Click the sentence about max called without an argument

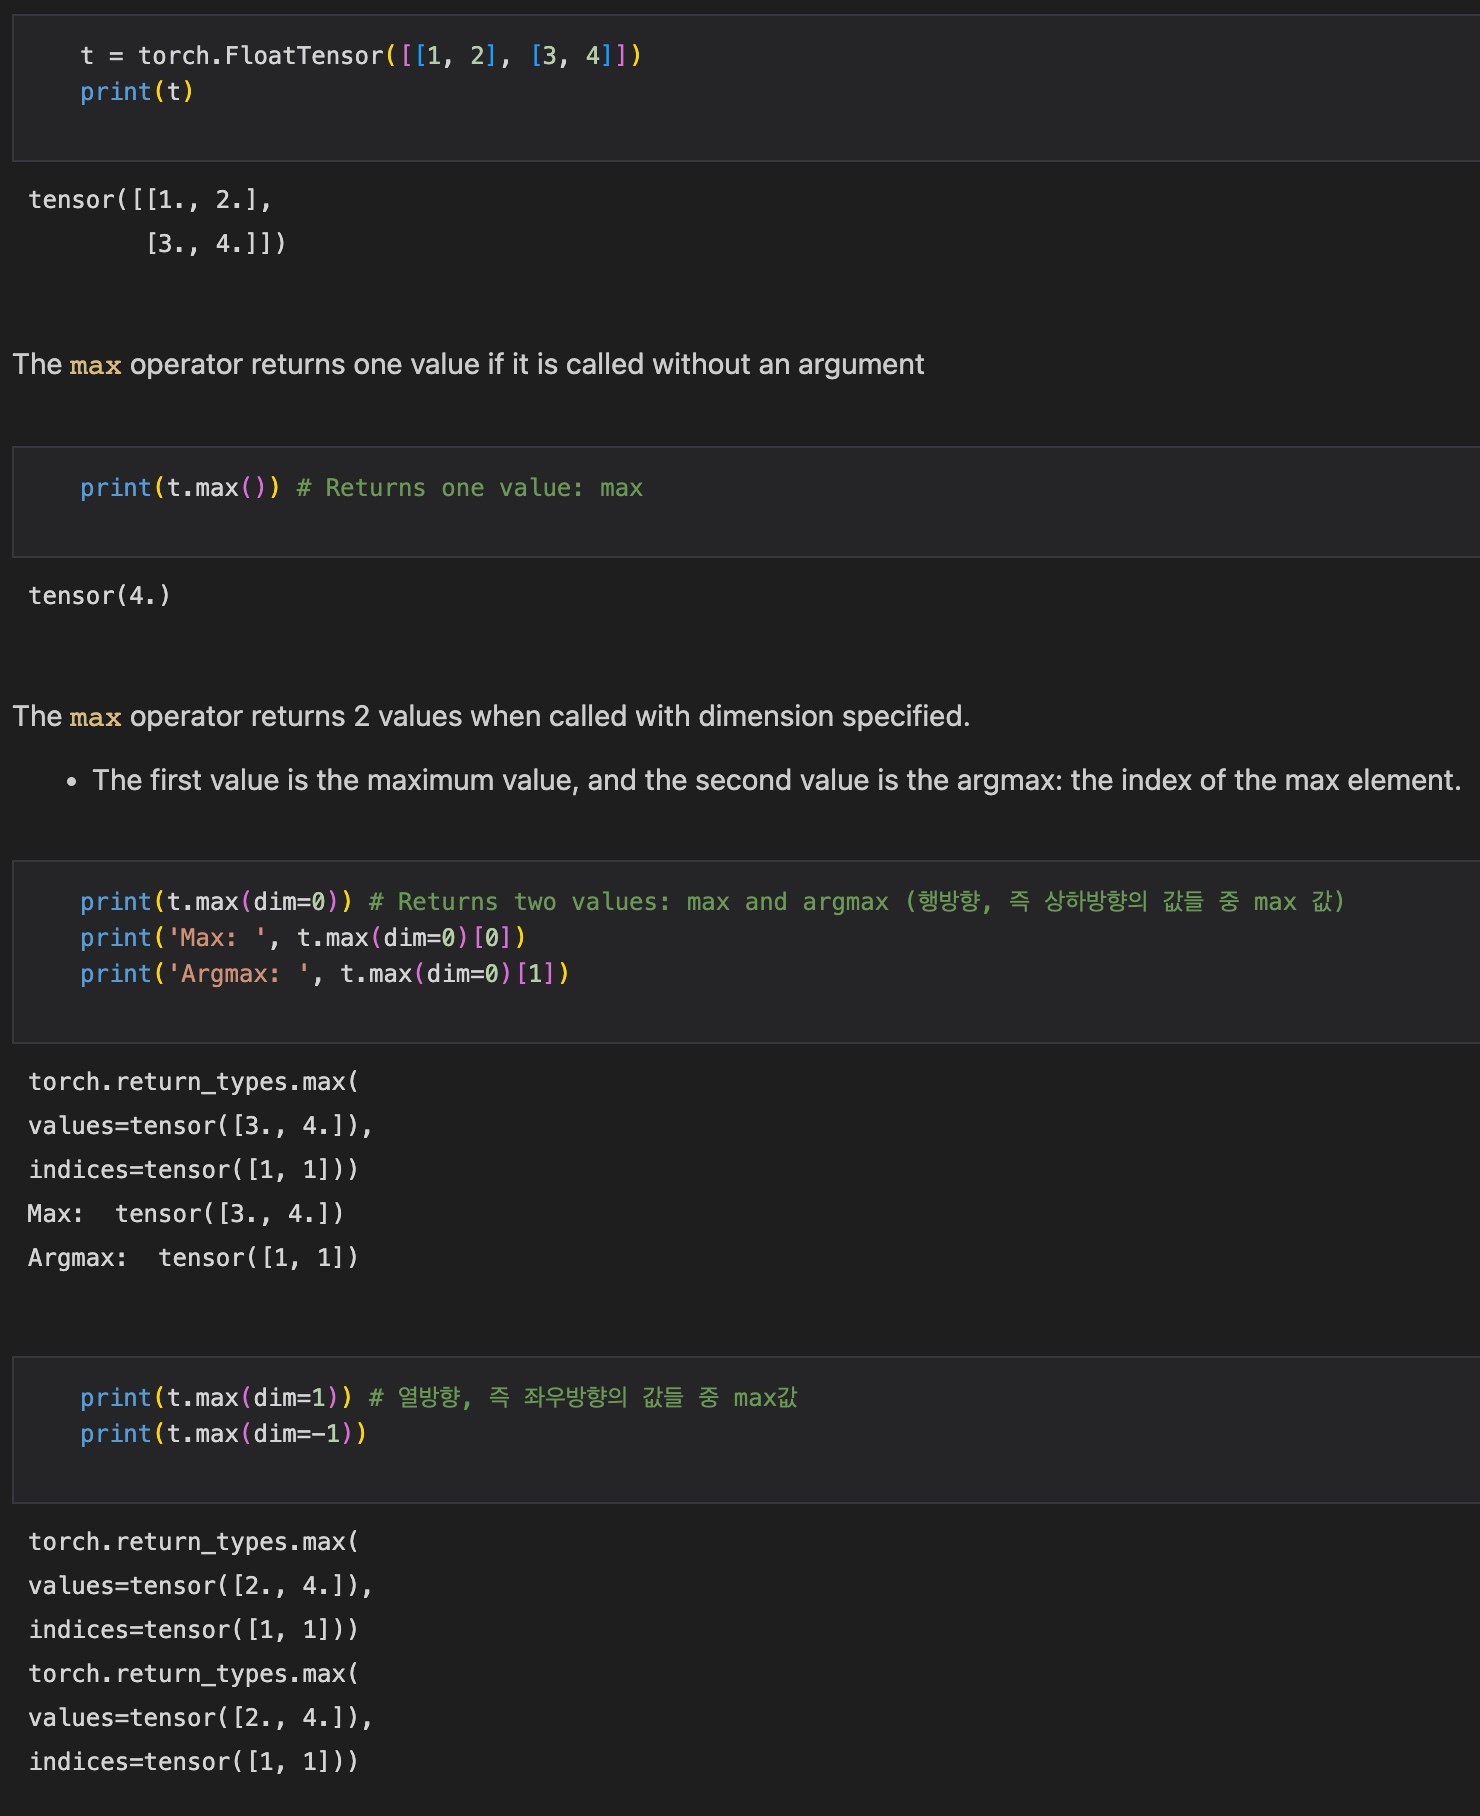[468, 364]
